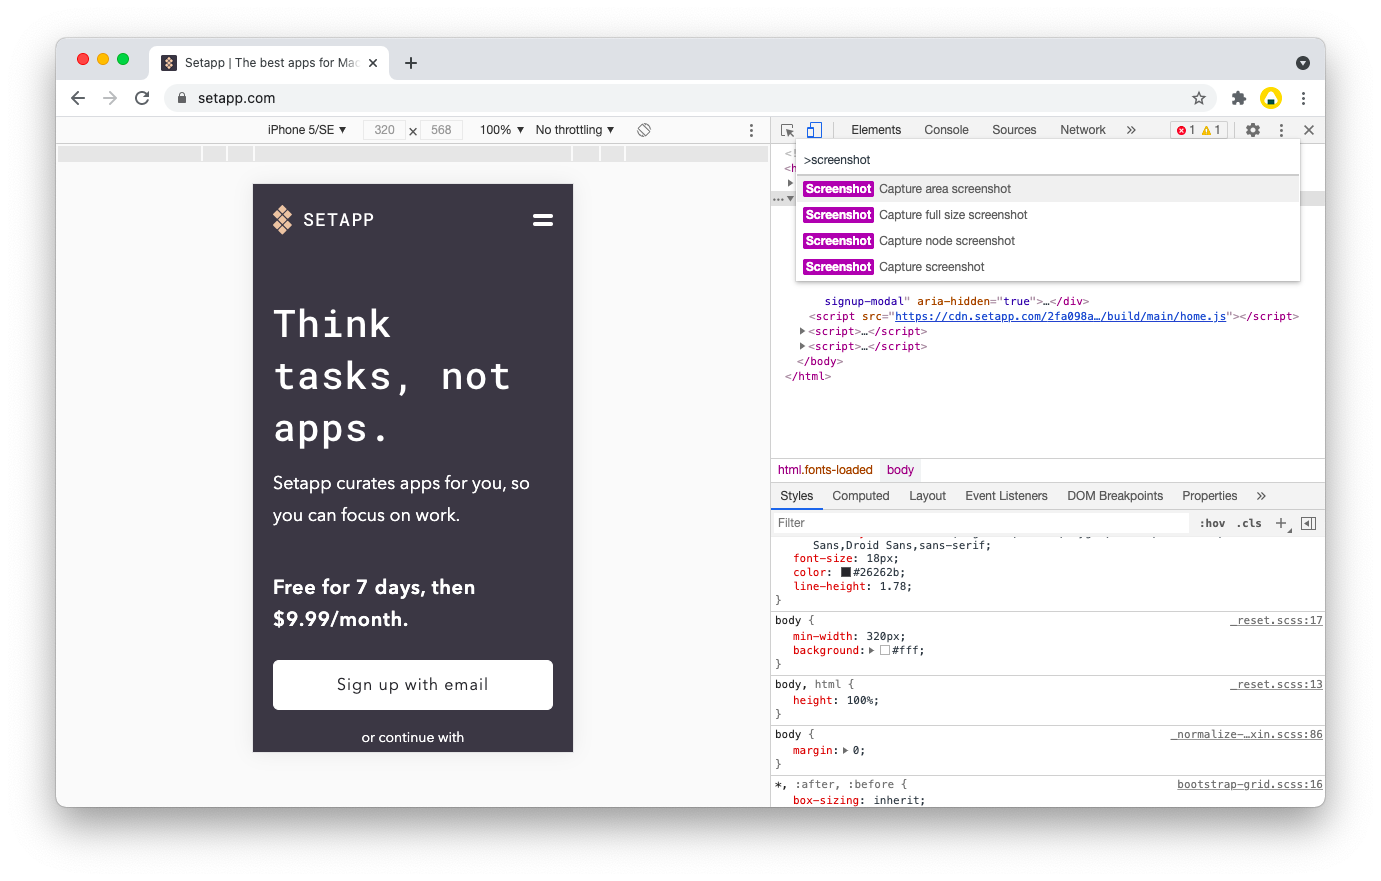Show more DevTools panel tabs
The height and width of the screenshot is (881, 1381).
coord(1131,130)
